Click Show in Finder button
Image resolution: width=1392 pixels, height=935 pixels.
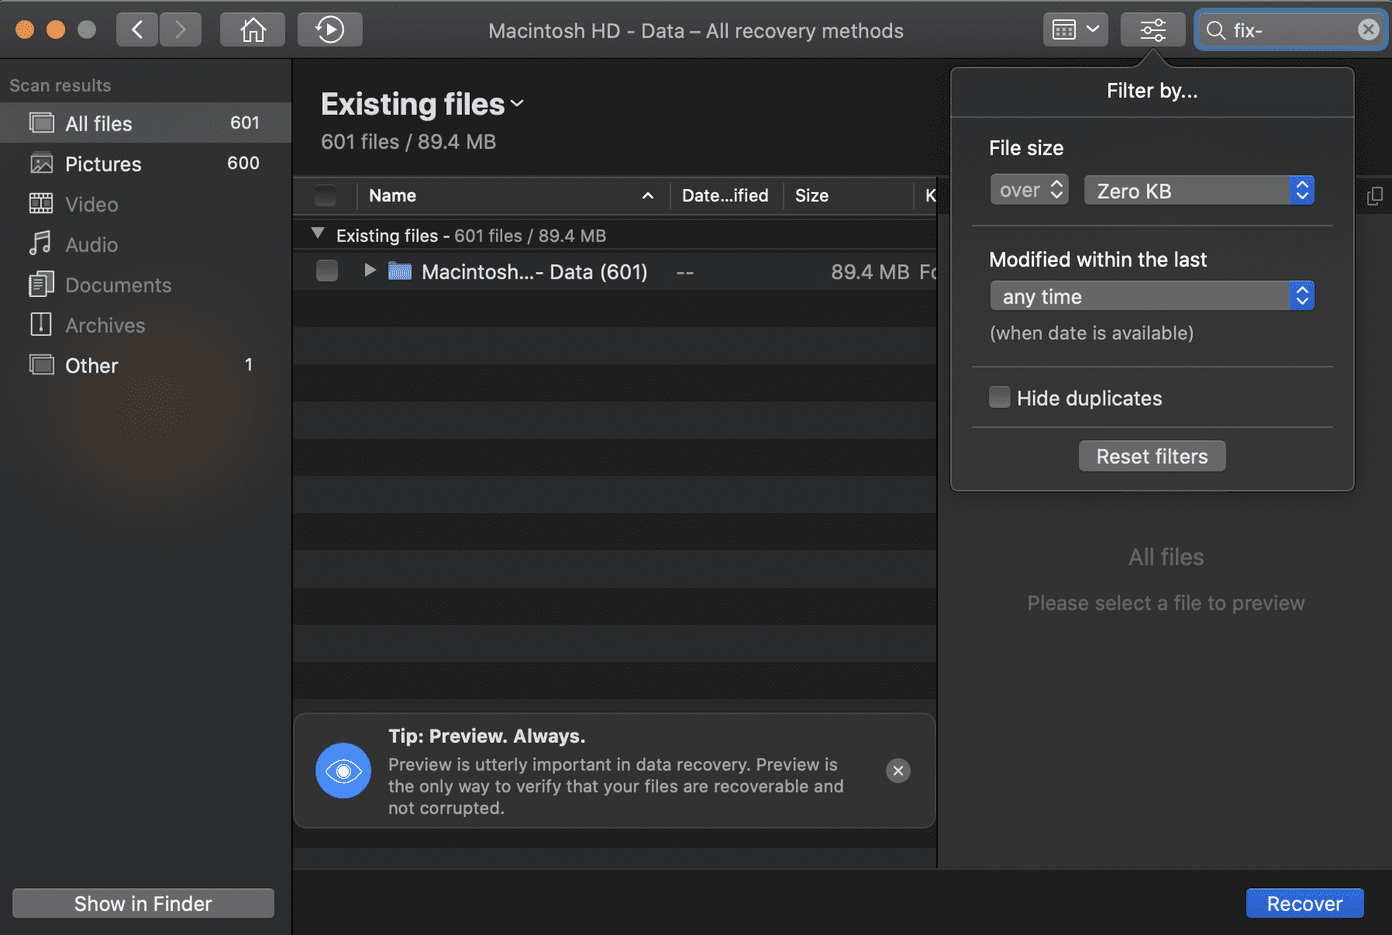(x=143, y=903)
